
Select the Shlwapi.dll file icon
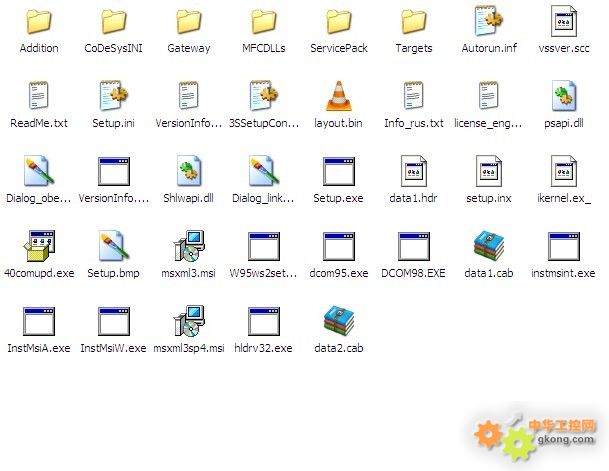(x=189, y=170)
